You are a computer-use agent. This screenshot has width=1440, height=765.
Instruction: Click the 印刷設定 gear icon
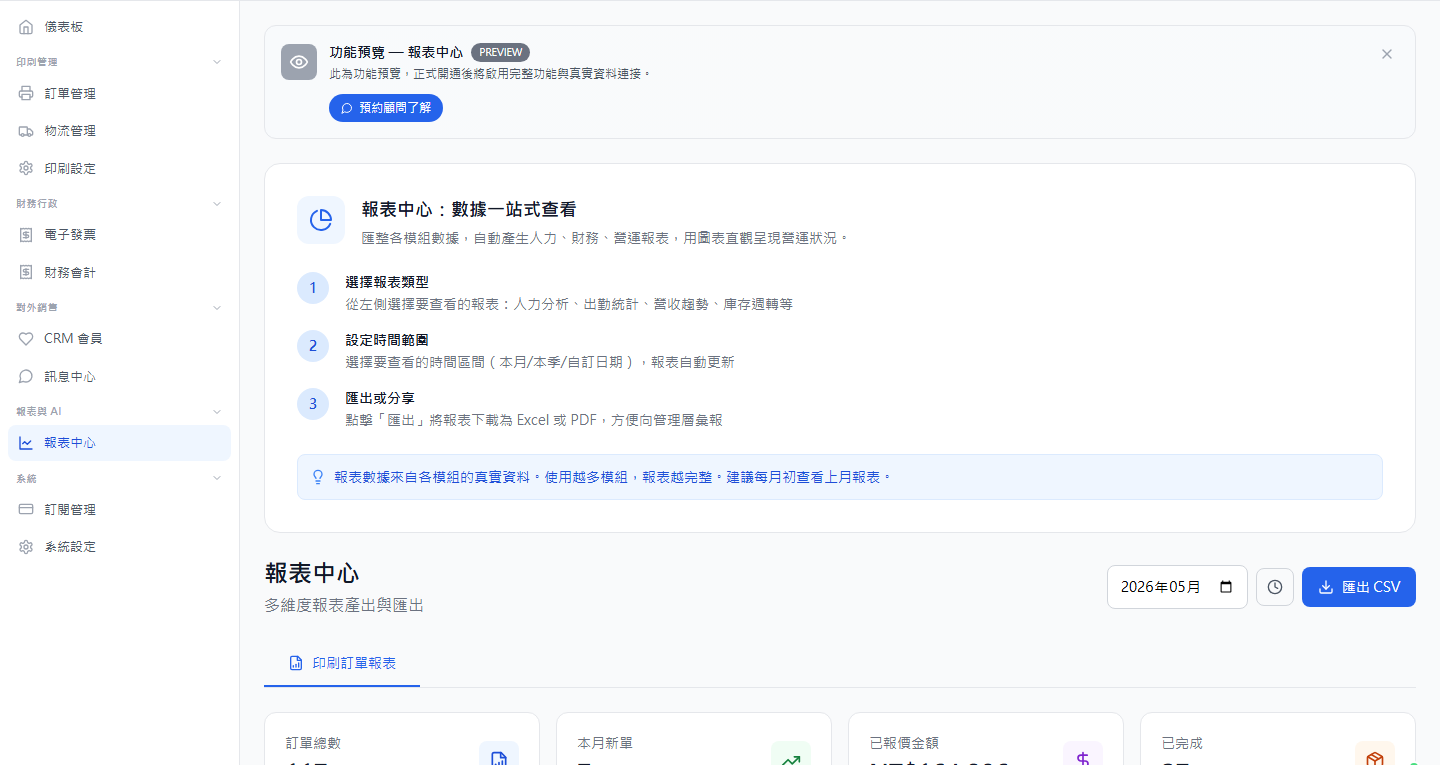click(x=26, y=168)
